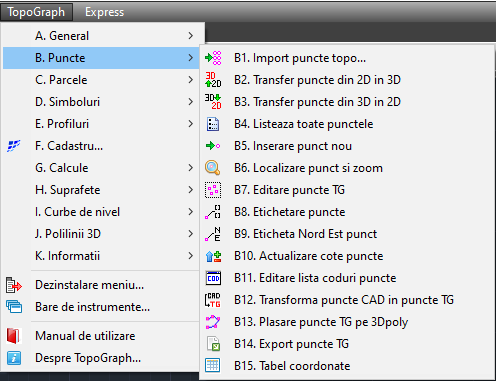Screen dimensions: 496x381
Task: Expand the C. Parcele submenu arrow
Action: (x=191, y=80)
